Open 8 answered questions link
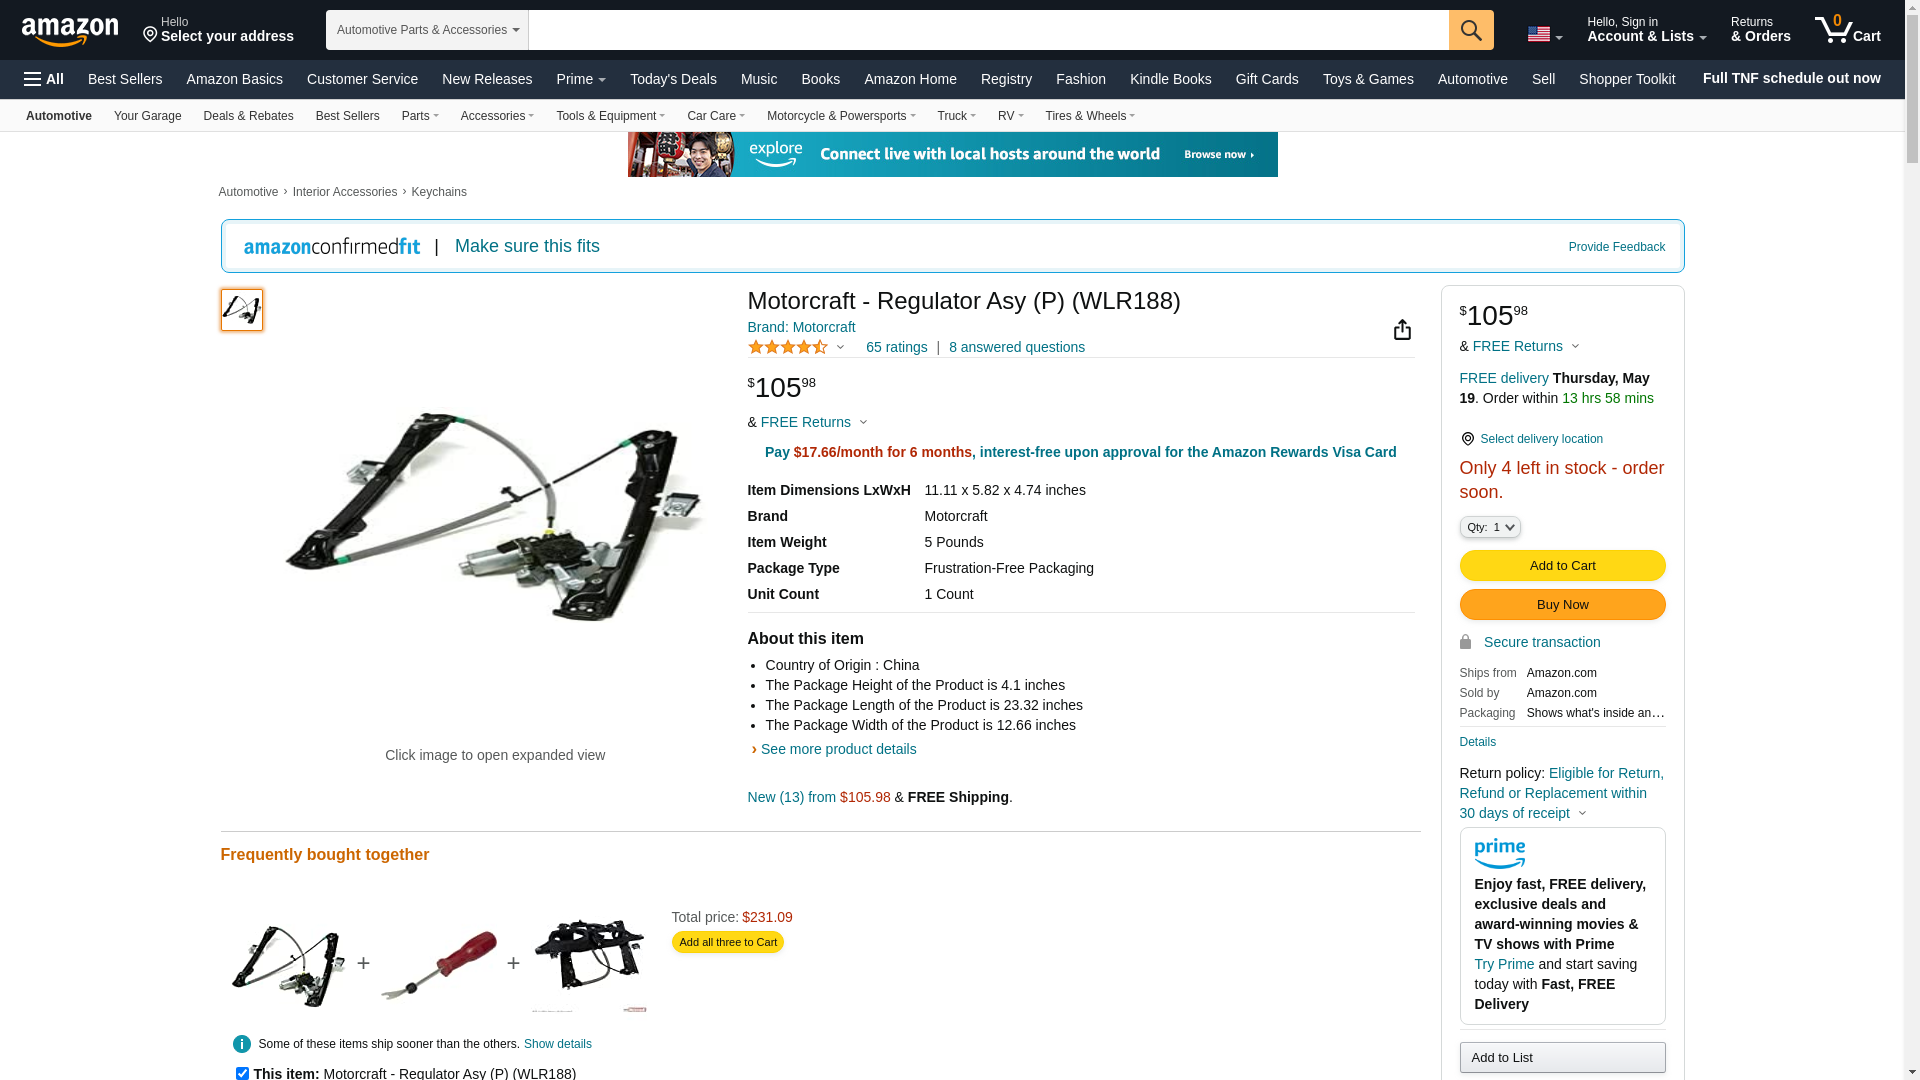 click(x=1017, y=347)
